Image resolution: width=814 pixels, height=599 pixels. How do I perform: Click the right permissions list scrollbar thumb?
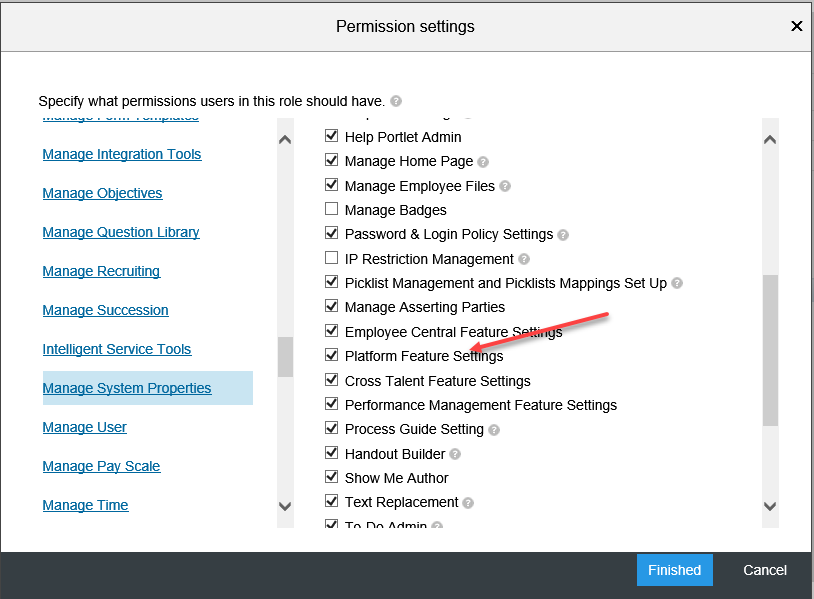coord(770,350)
